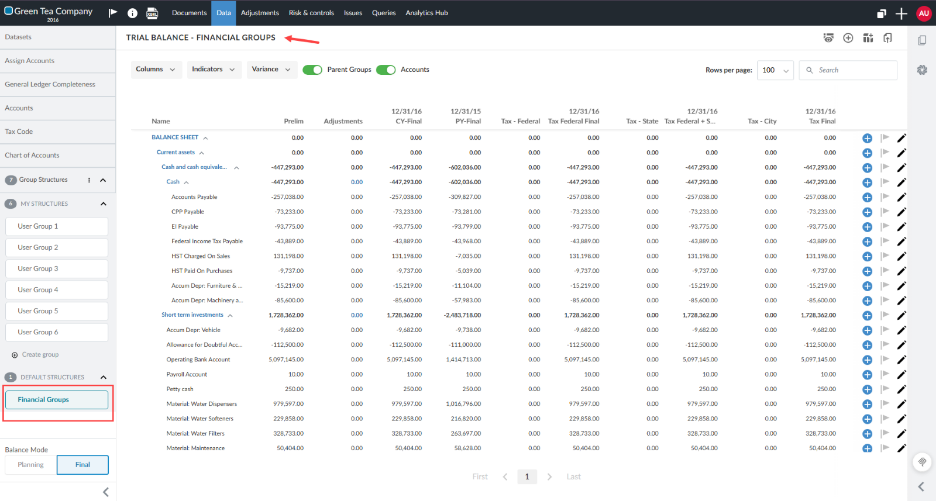Select User Group 4 structure
Viewport: 936px width, 501px height.
coord(57,290)
